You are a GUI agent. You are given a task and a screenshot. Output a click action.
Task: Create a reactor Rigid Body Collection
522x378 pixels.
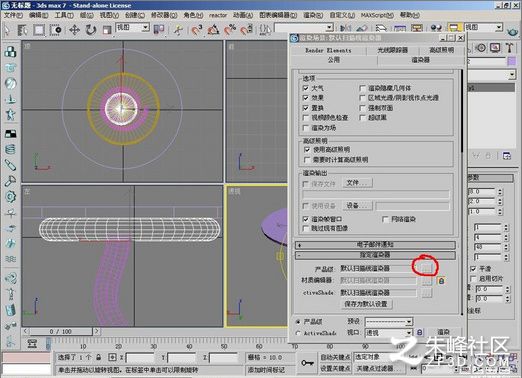tap(10, 52)
